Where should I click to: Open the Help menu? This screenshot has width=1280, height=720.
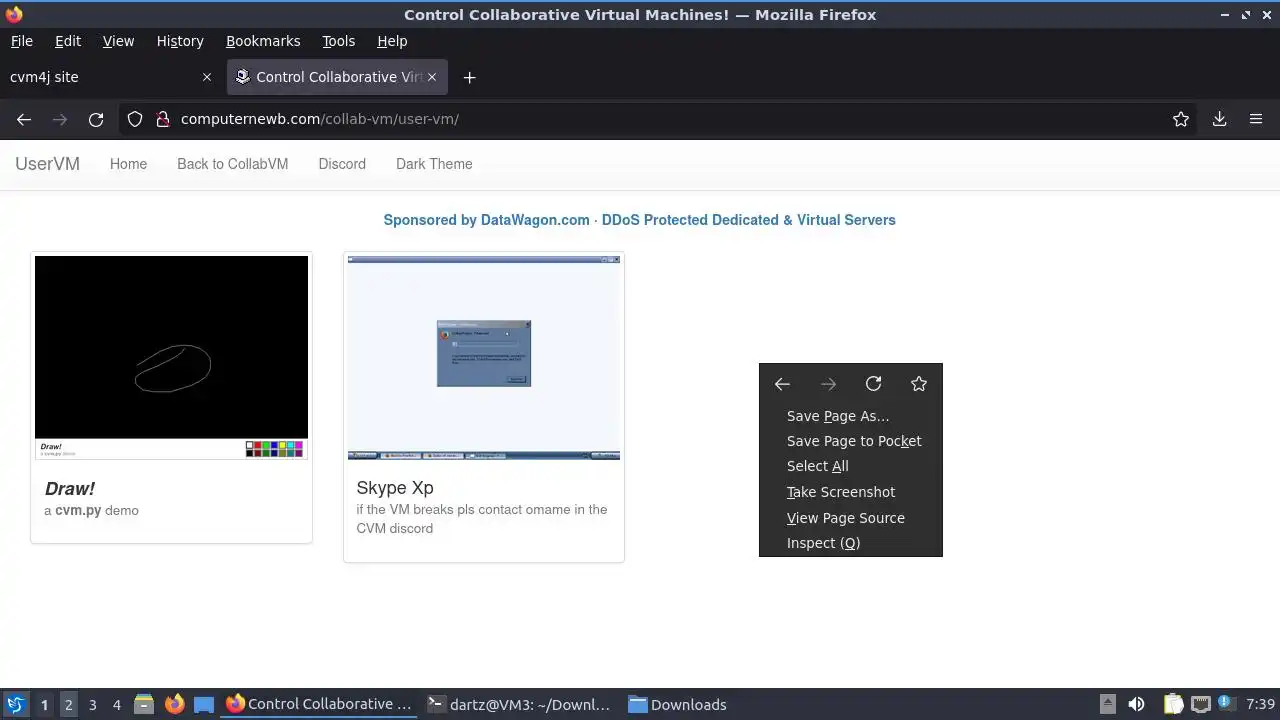(x=392, y=41)
